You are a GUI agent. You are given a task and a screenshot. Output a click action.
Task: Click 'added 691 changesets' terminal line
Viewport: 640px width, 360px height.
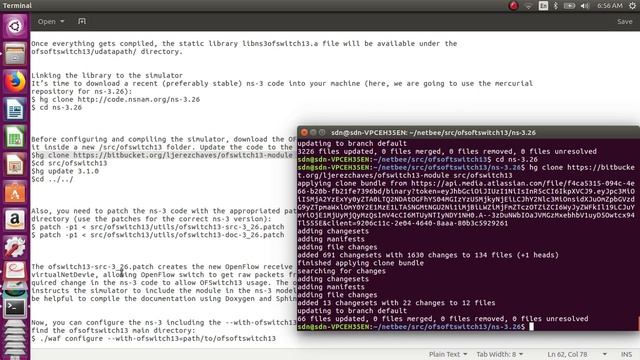pyautogui.click(x=428, y=255)
